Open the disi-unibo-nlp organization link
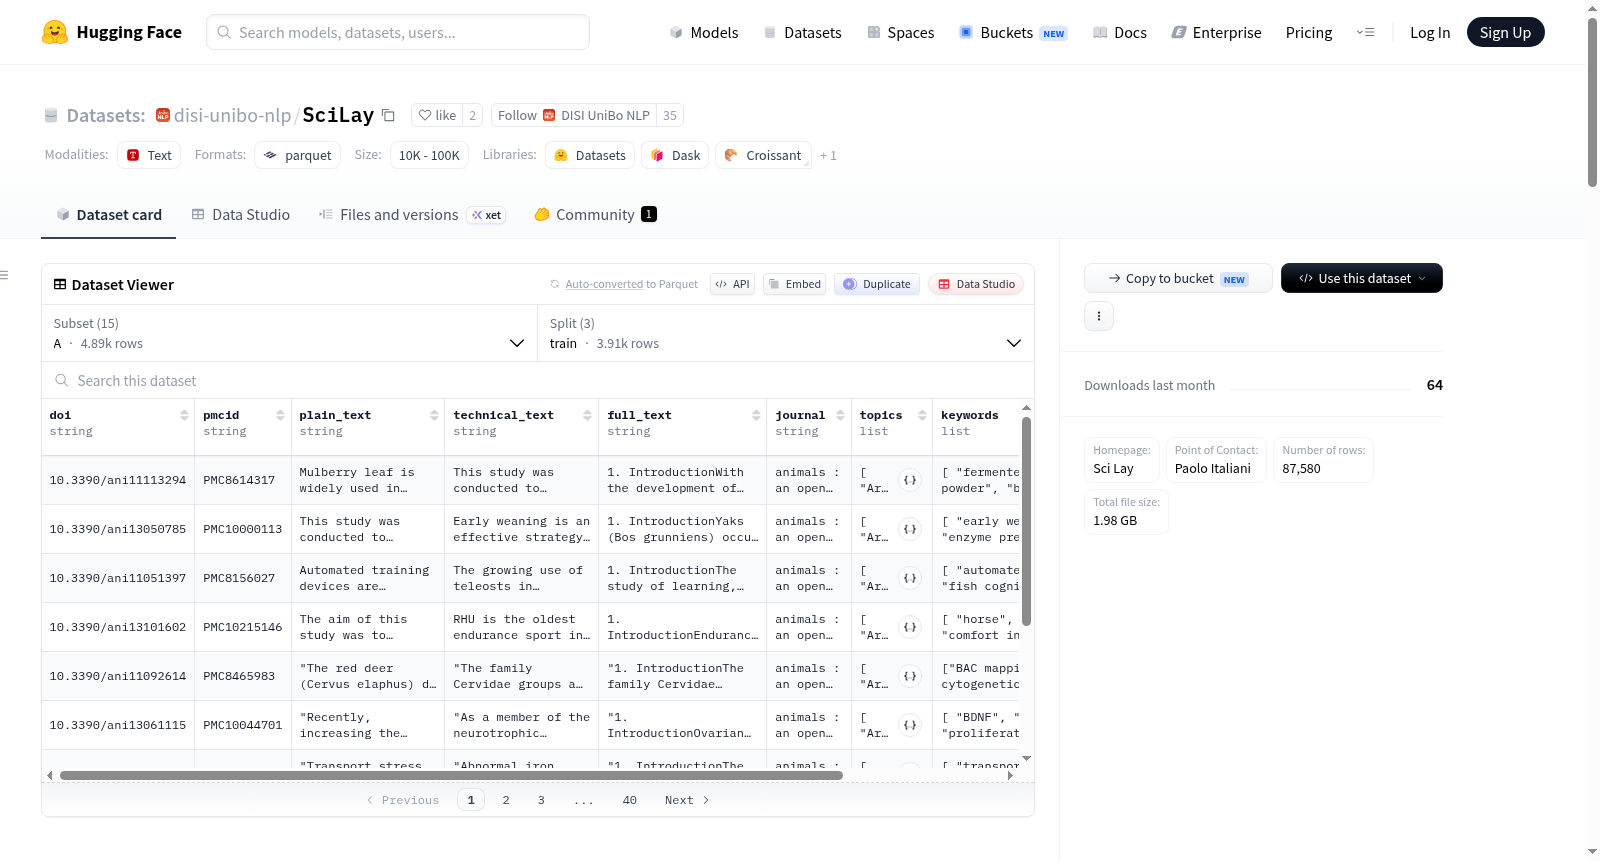1600x861 pixels. pos(232,115)
